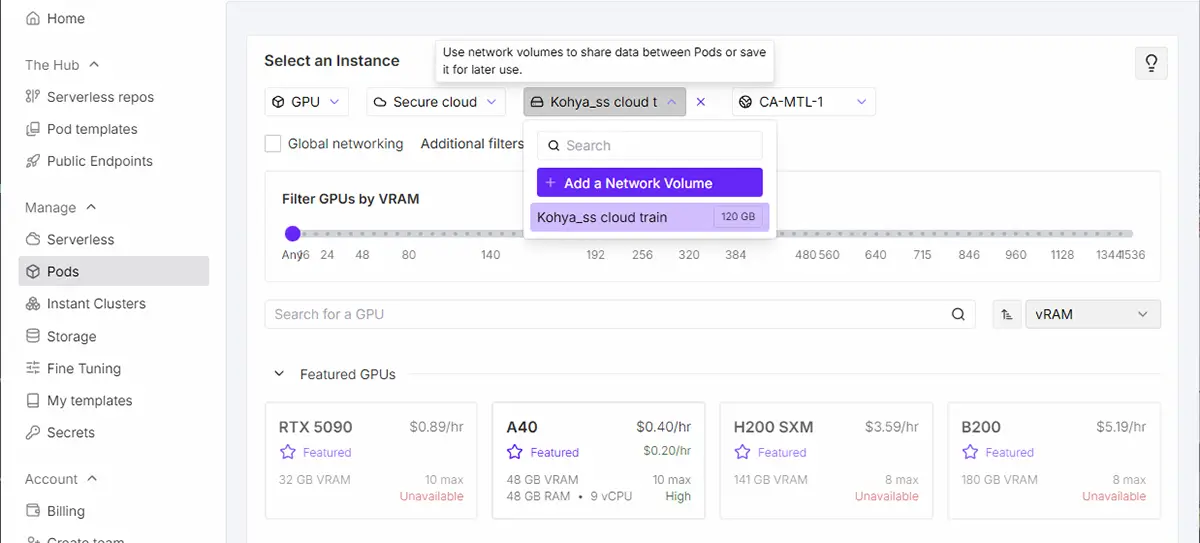Open Serverless in the sidebar
Screen dimensions: 1200x543
[x=80, y=240]
